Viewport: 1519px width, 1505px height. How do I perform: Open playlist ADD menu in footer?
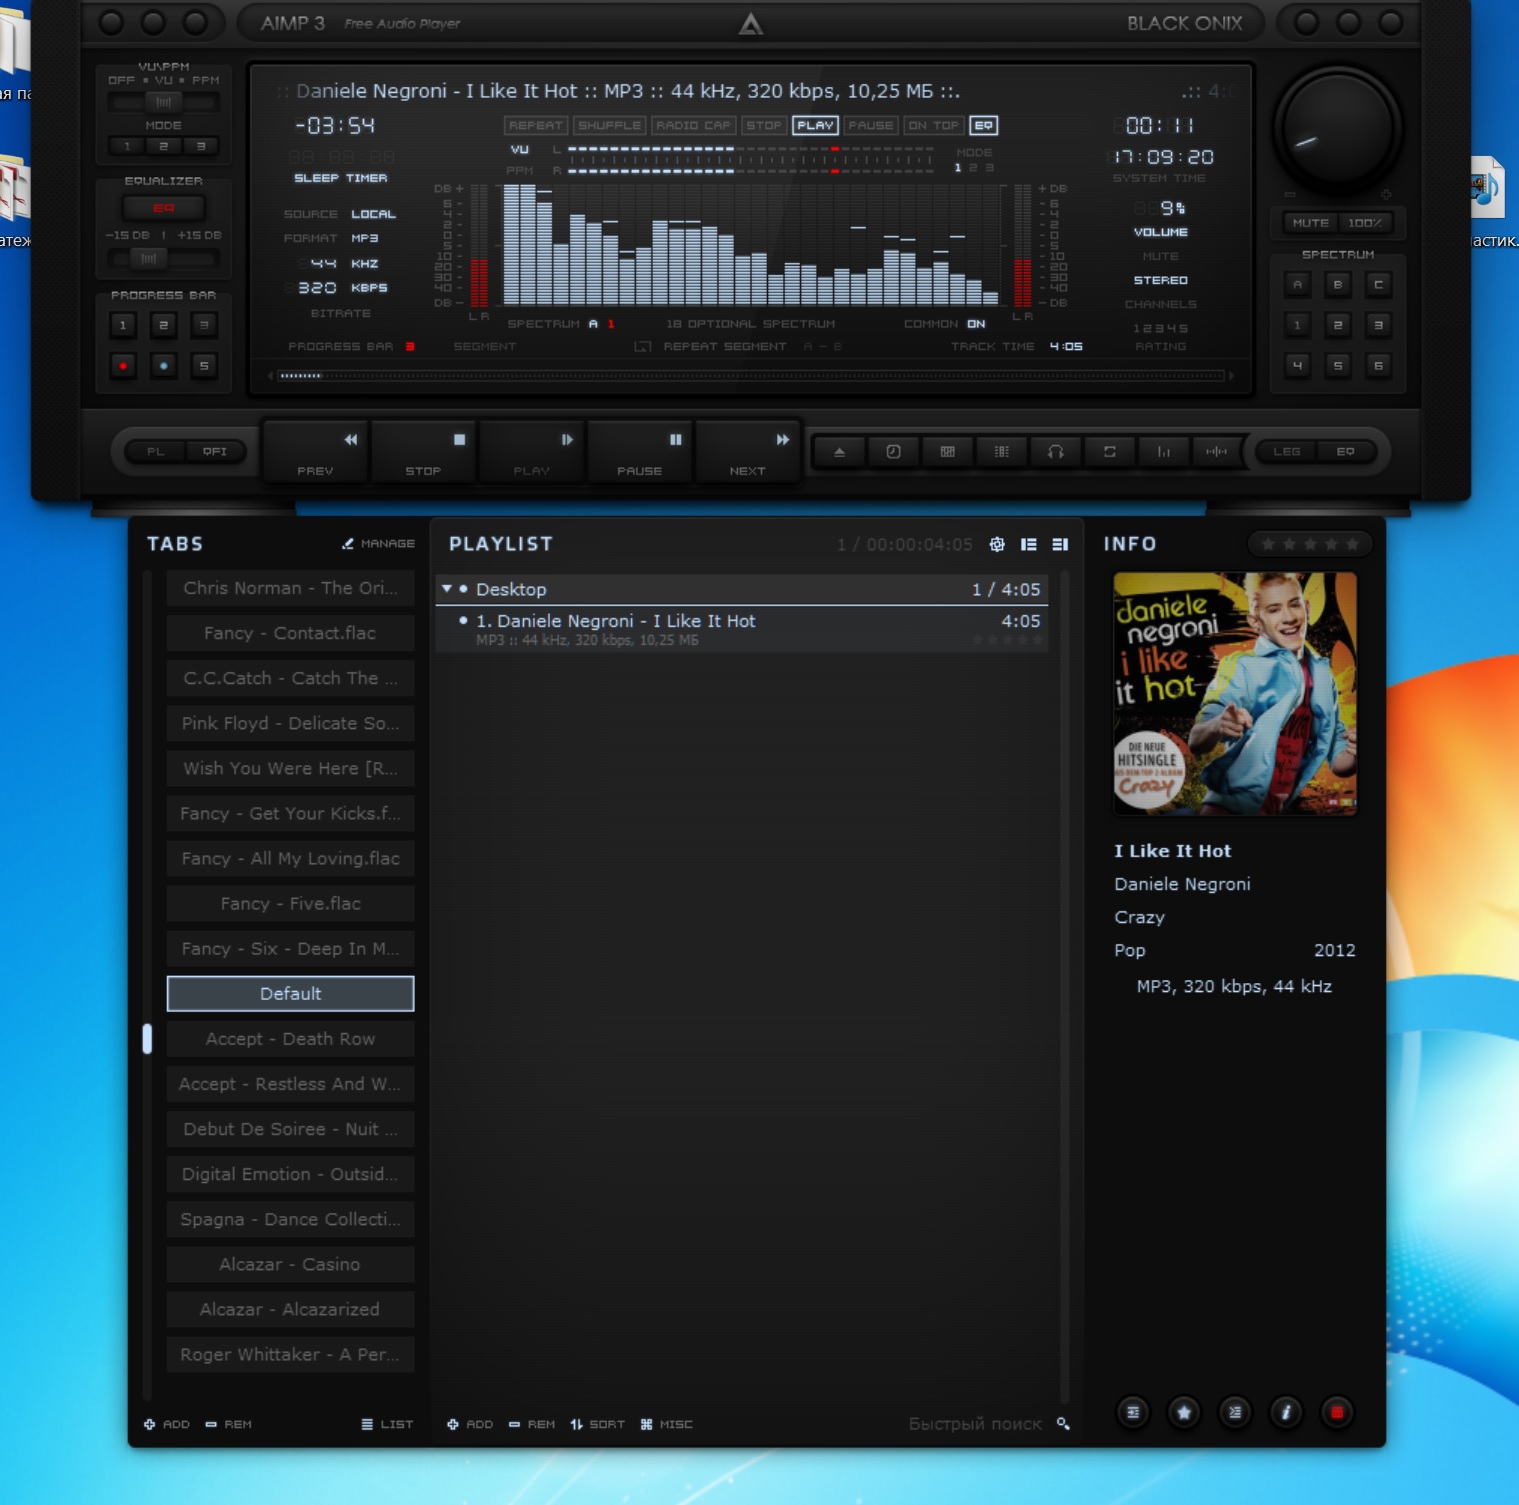pos(470,1424)
